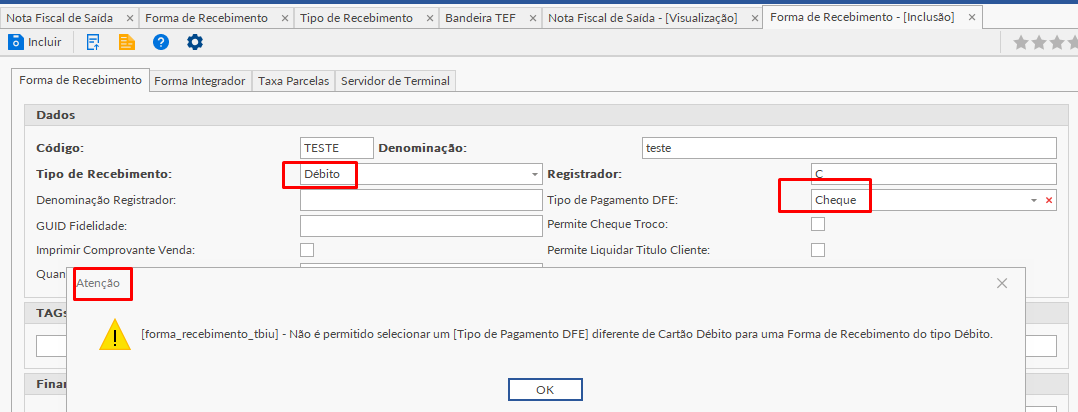The image size is (1078, 412).
Task: Click the Registrador input field
Action: click(934, 174)
